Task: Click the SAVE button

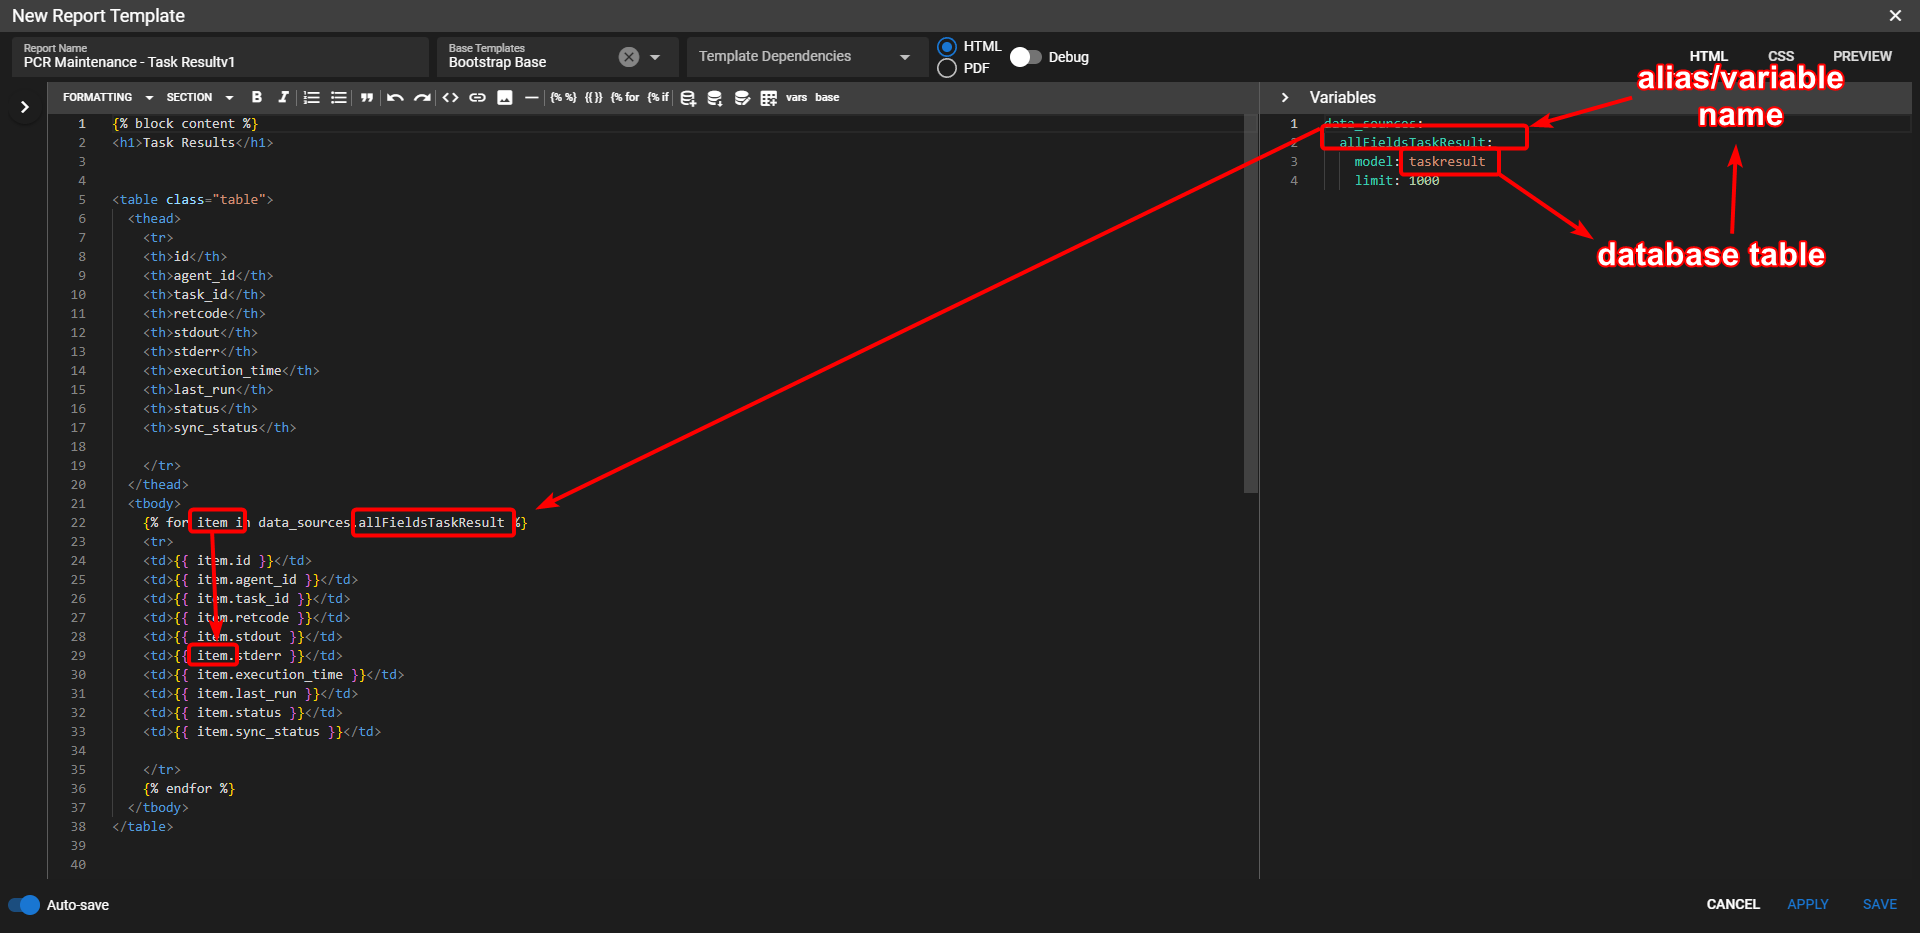Action: [1878, 904]
